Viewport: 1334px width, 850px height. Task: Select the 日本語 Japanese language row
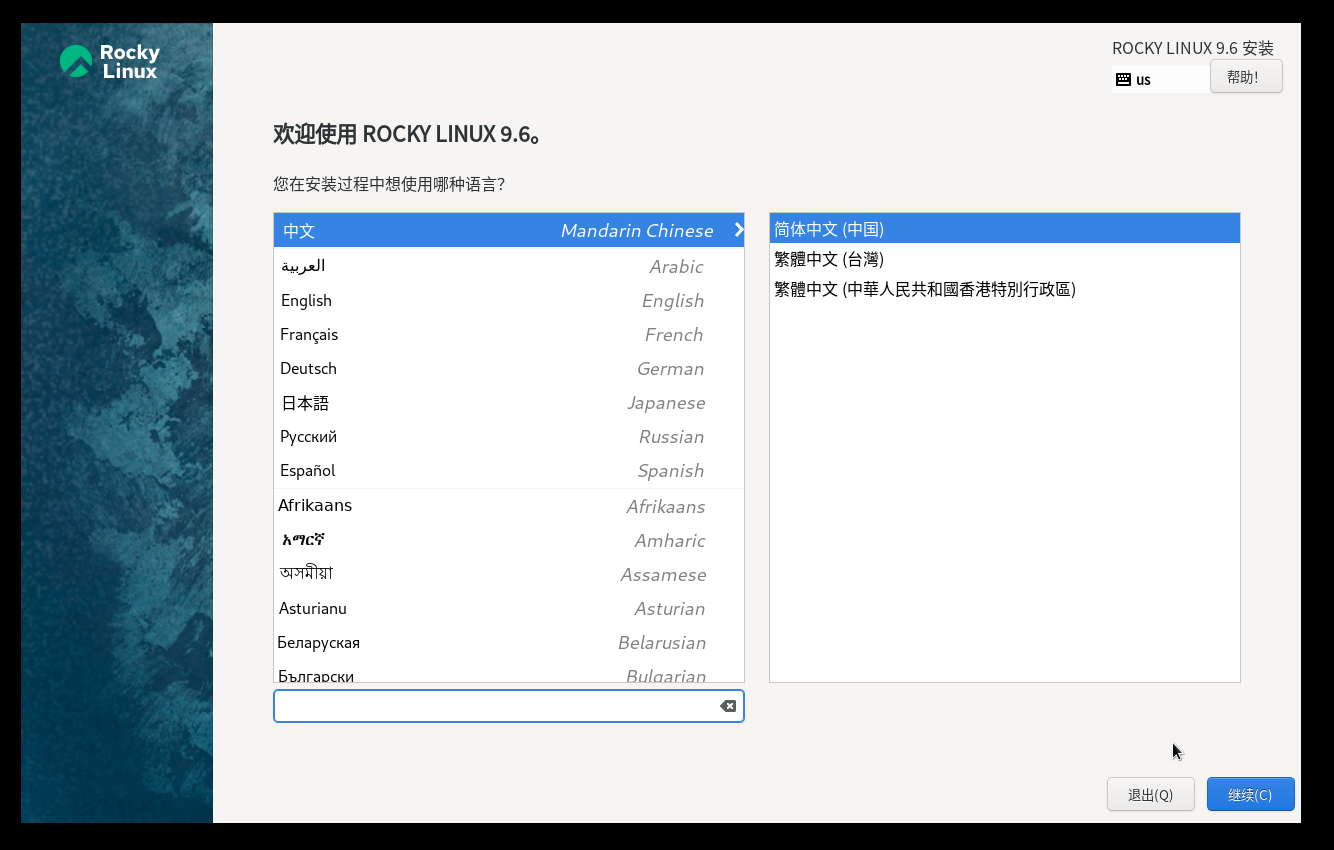pyautogui.click(x=509, y=402)
